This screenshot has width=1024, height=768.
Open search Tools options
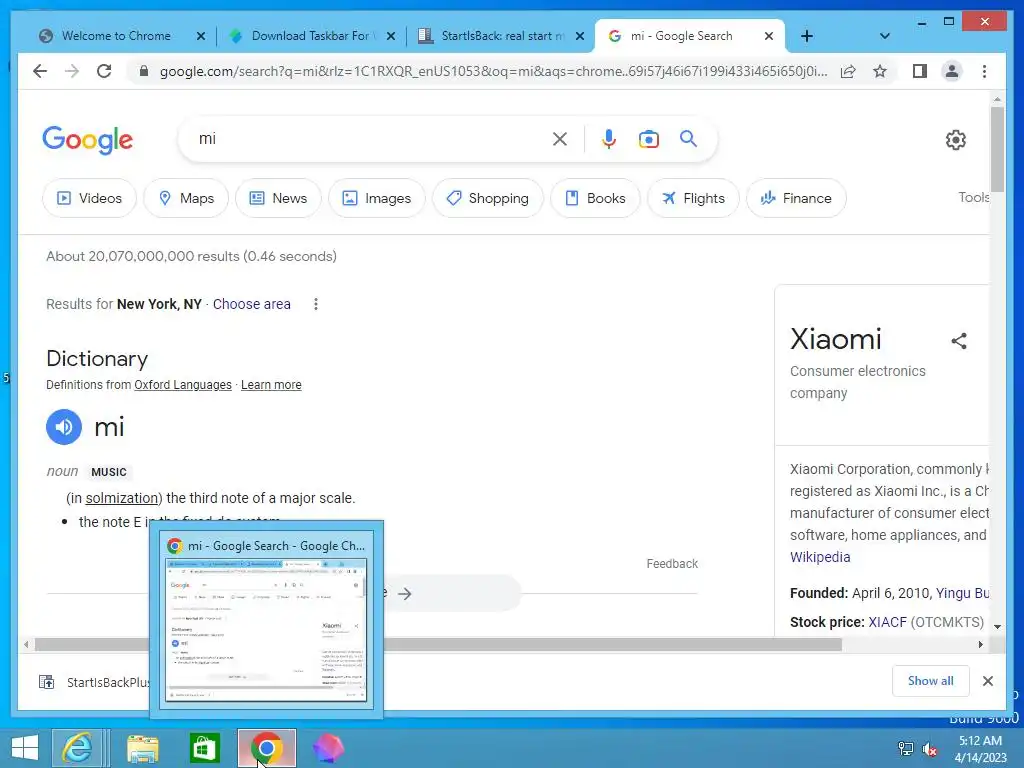coord(973,197)
